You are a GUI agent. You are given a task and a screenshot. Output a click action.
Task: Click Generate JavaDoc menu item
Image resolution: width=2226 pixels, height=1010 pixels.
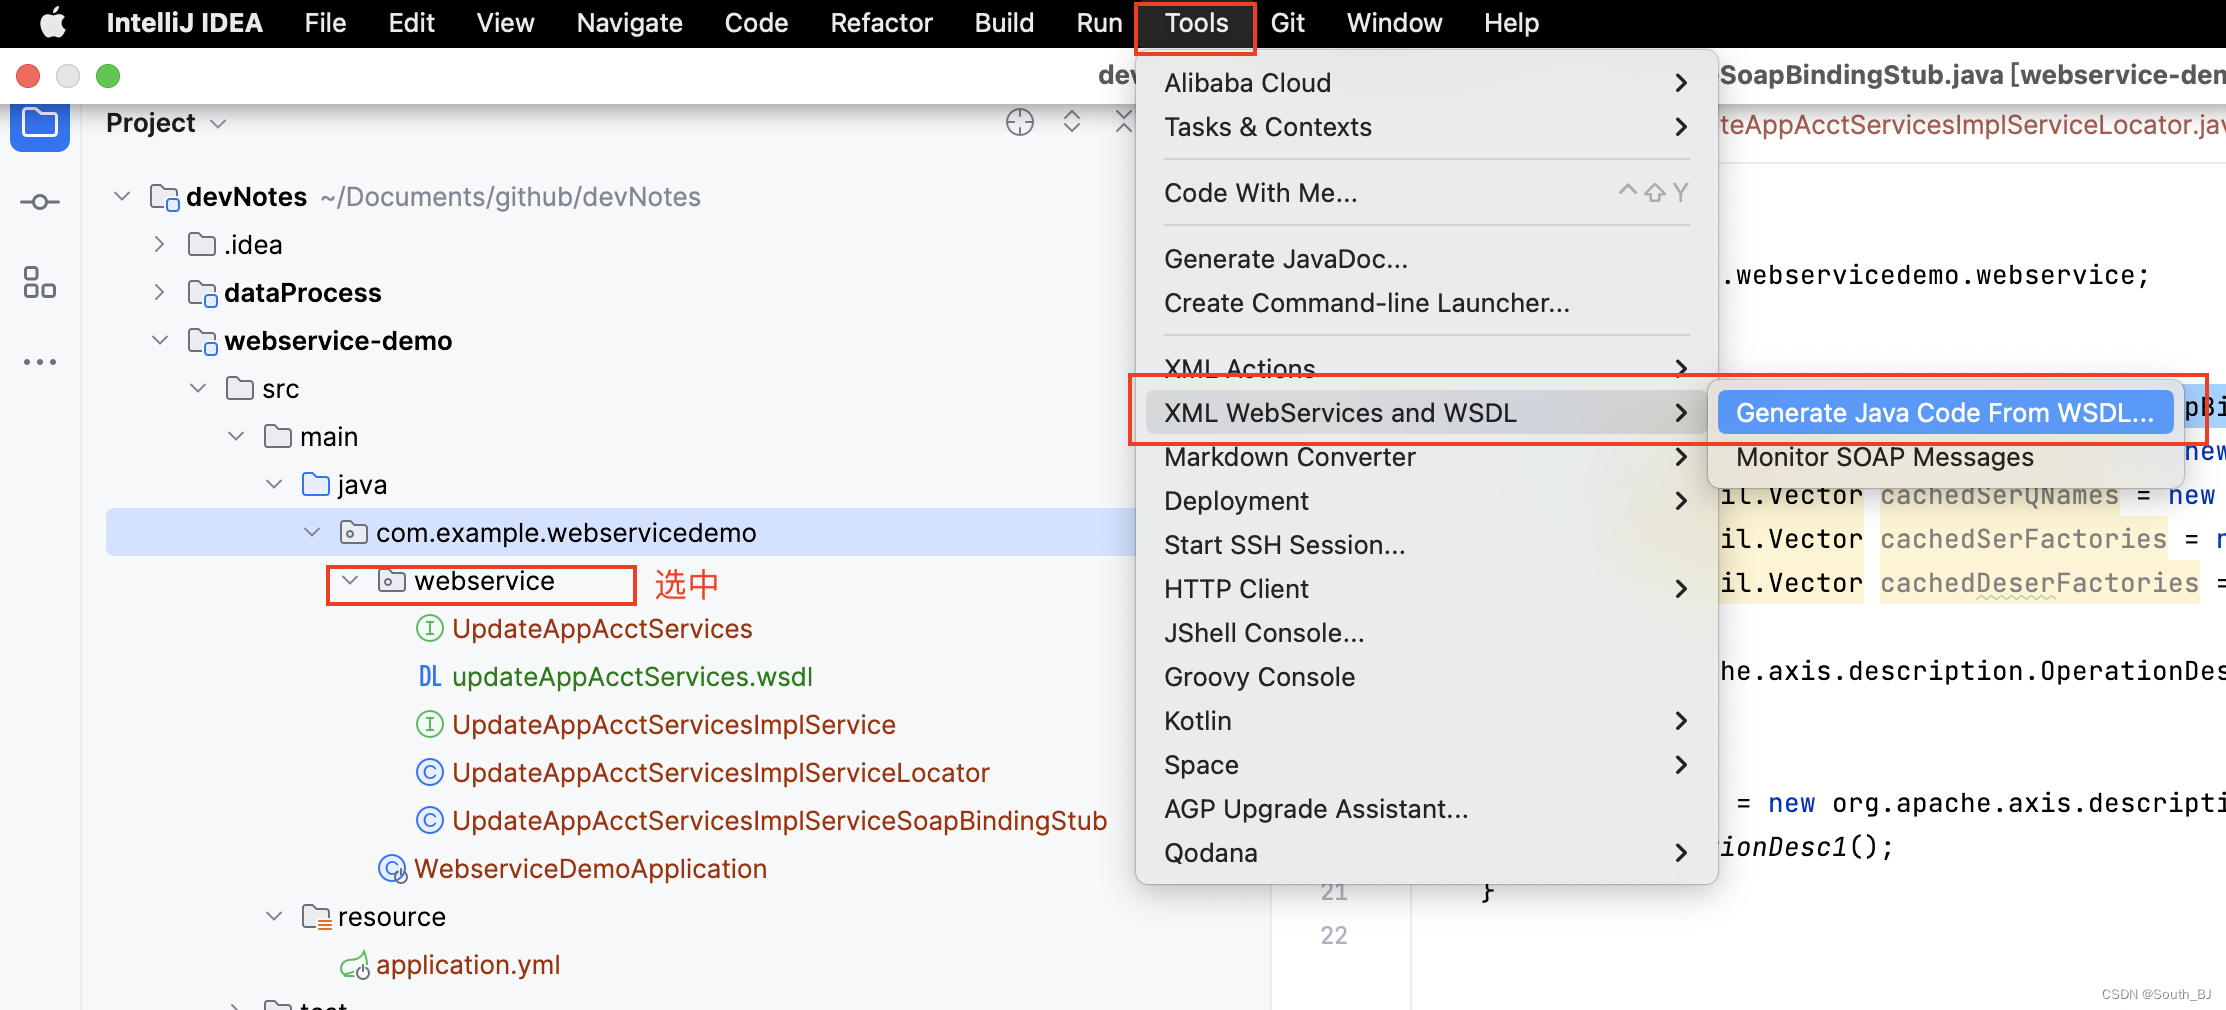[x=1285, y=259]
